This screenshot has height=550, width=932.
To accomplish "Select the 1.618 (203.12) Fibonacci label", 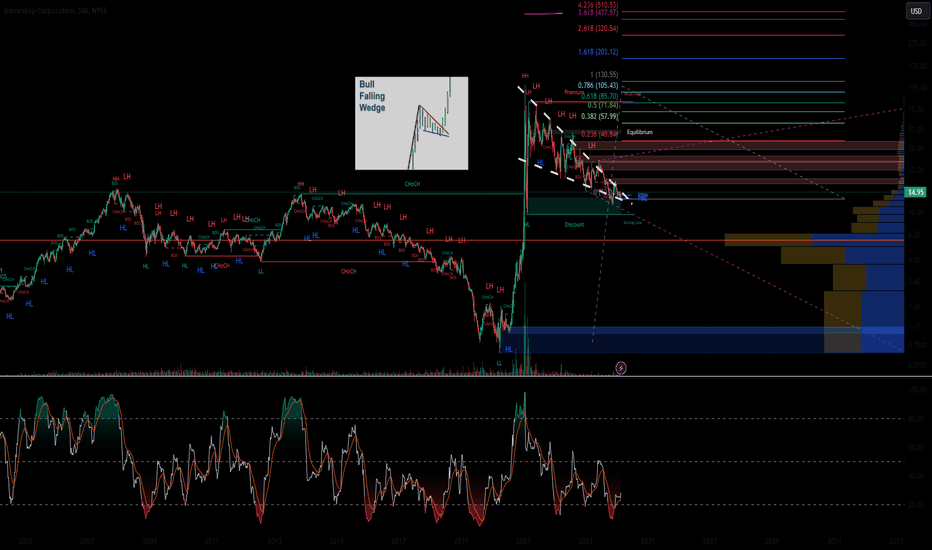I will coord(598,52).
